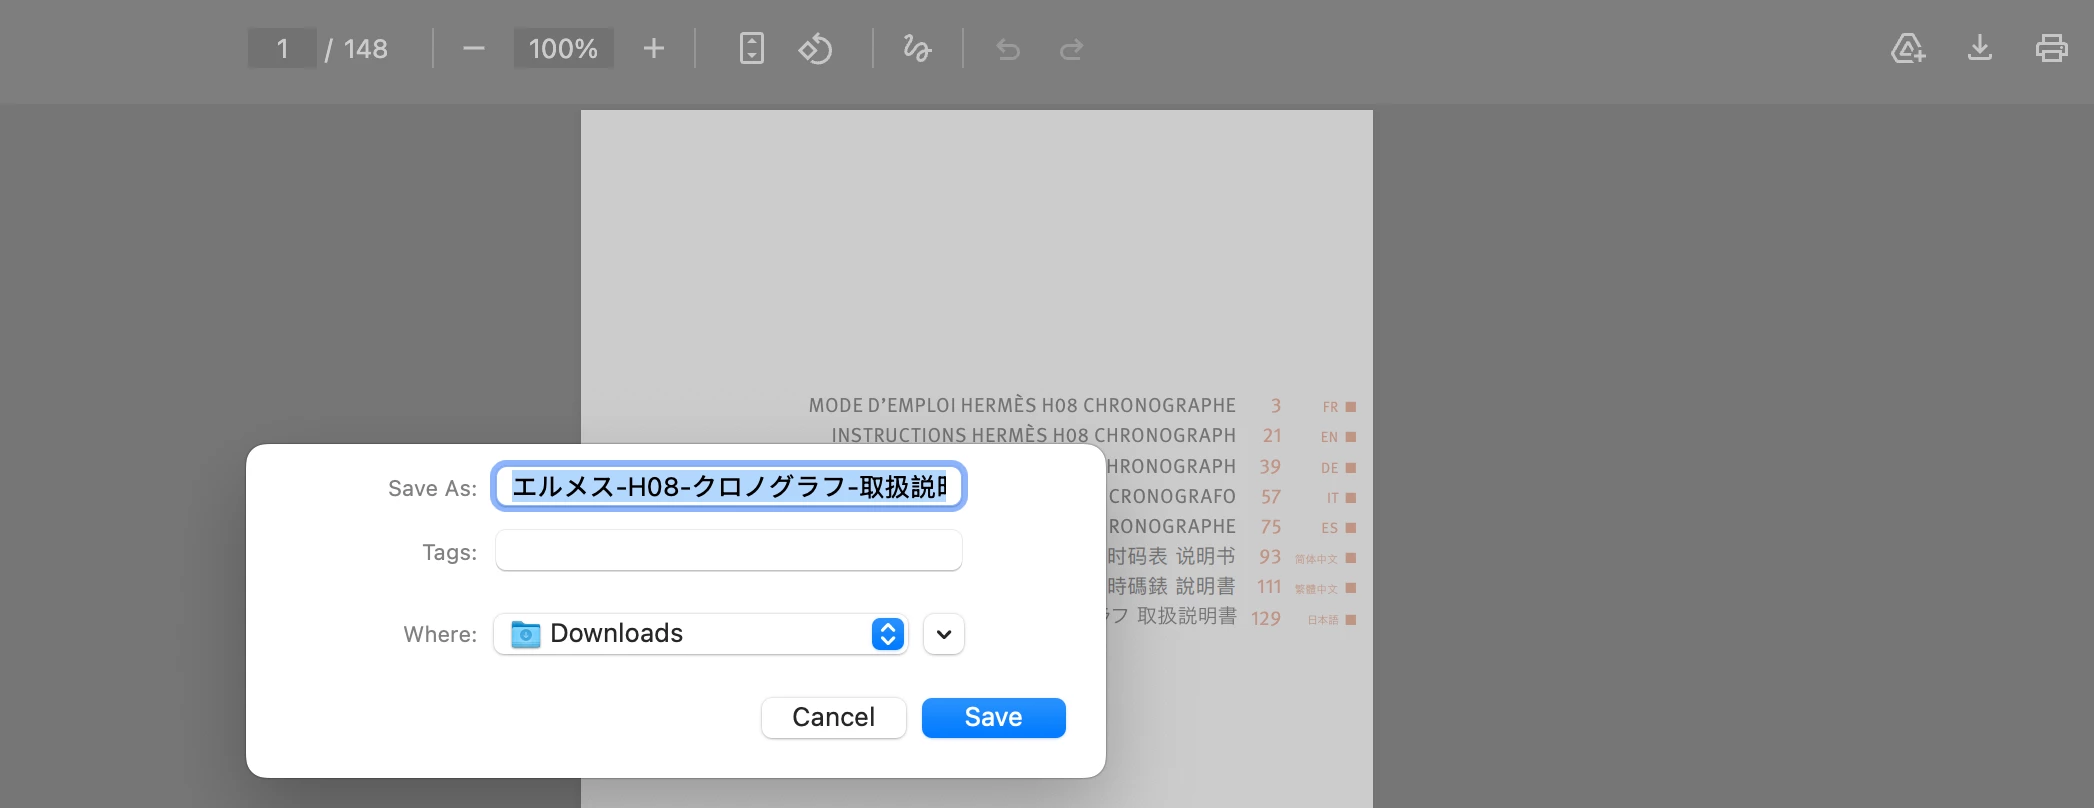Zoom in with the plus icon

pos(653,48)
